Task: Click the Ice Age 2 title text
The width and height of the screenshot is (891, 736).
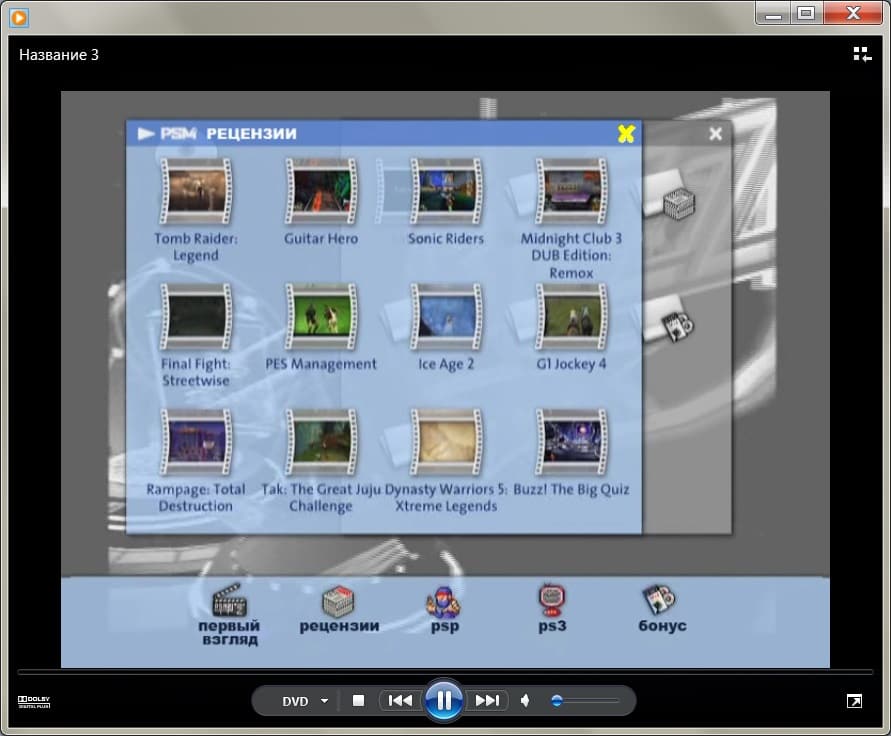Action: pyautogui.click(x=446, y=364)
